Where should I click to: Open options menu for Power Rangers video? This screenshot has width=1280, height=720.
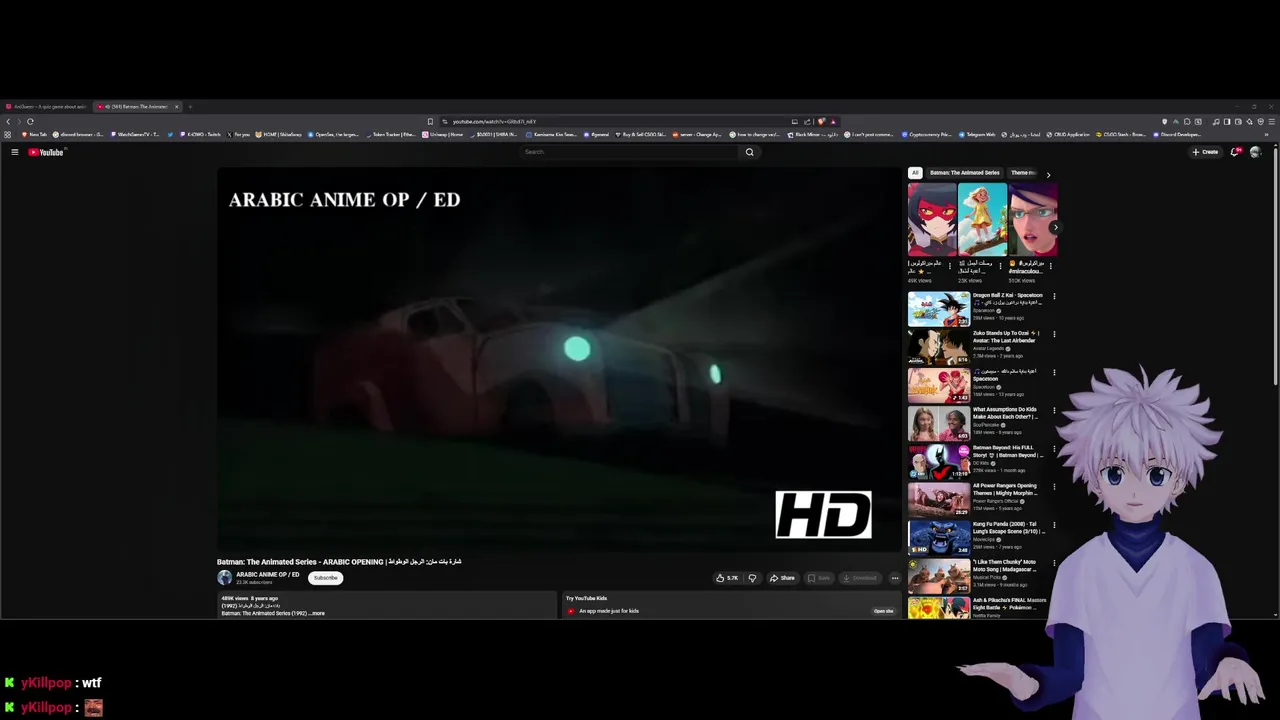pos(1054,487)
